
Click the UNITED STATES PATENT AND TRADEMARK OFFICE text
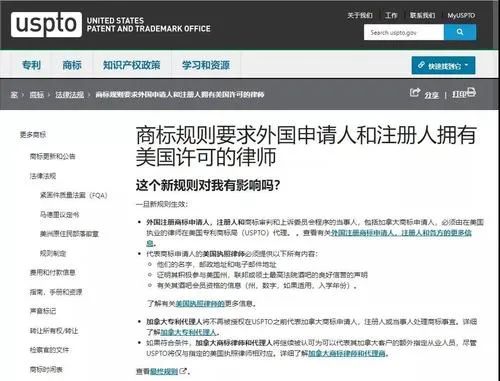tap(149, 25)
